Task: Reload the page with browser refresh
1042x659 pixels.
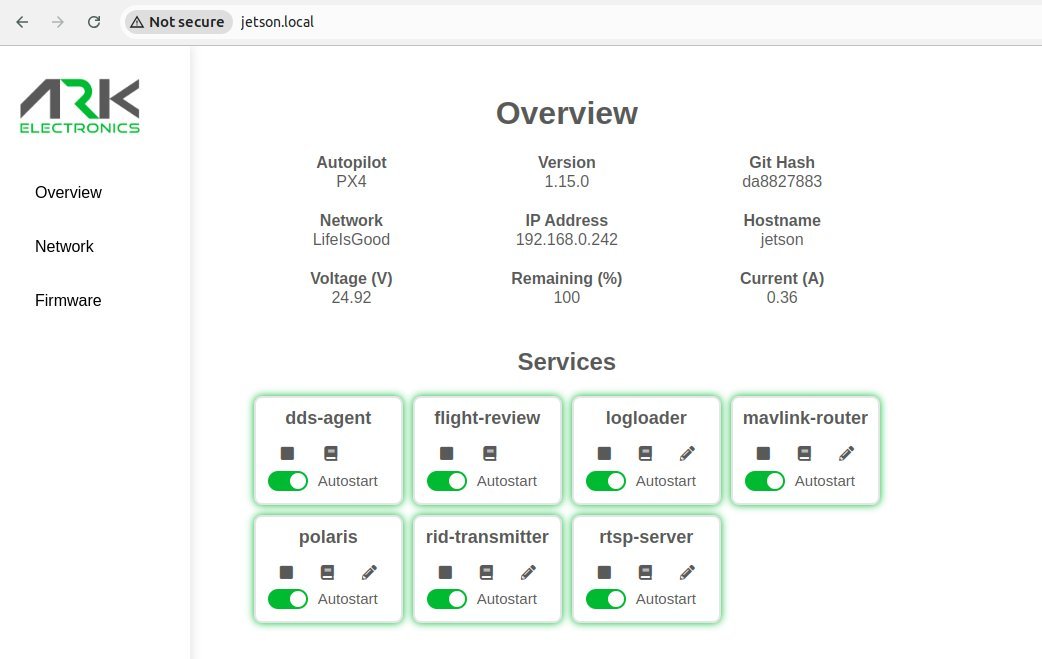Action: tap(94, 22)
